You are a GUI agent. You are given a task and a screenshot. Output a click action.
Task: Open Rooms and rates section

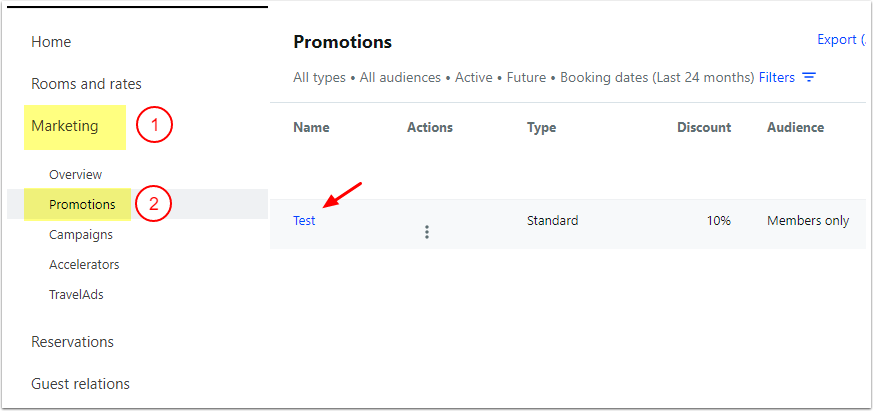point(86,84)
